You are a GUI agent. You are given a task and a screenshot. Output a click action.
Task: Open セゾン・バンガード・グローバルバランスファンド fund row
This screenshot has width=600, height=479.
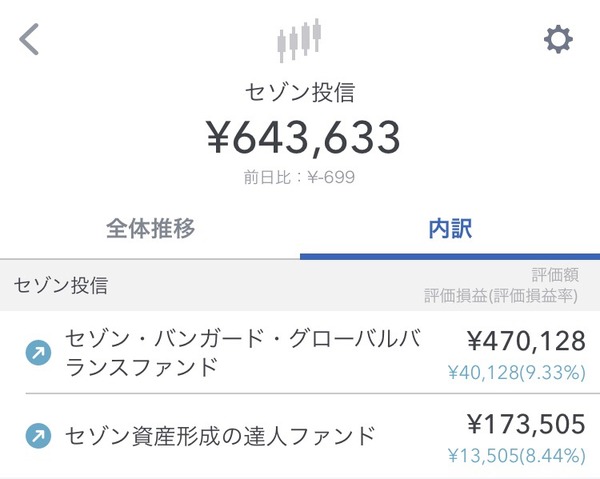point(300,352)
